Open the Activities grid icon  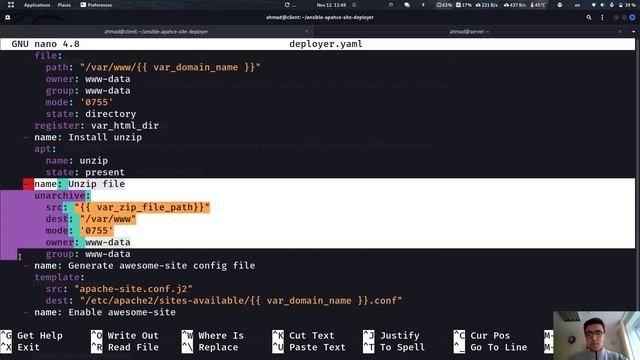(11, 5)
